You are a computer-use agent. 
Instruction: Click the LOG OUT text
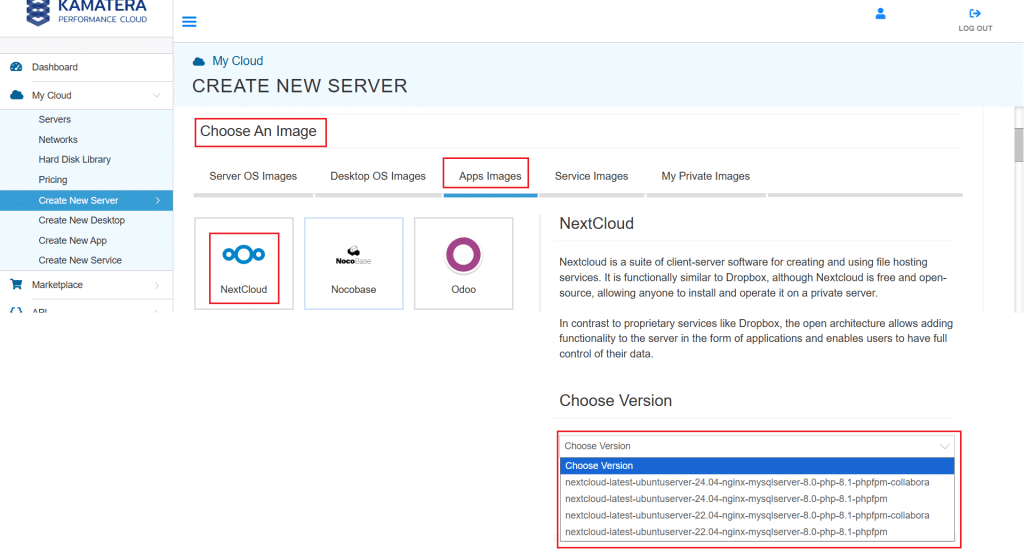(975, 29)
